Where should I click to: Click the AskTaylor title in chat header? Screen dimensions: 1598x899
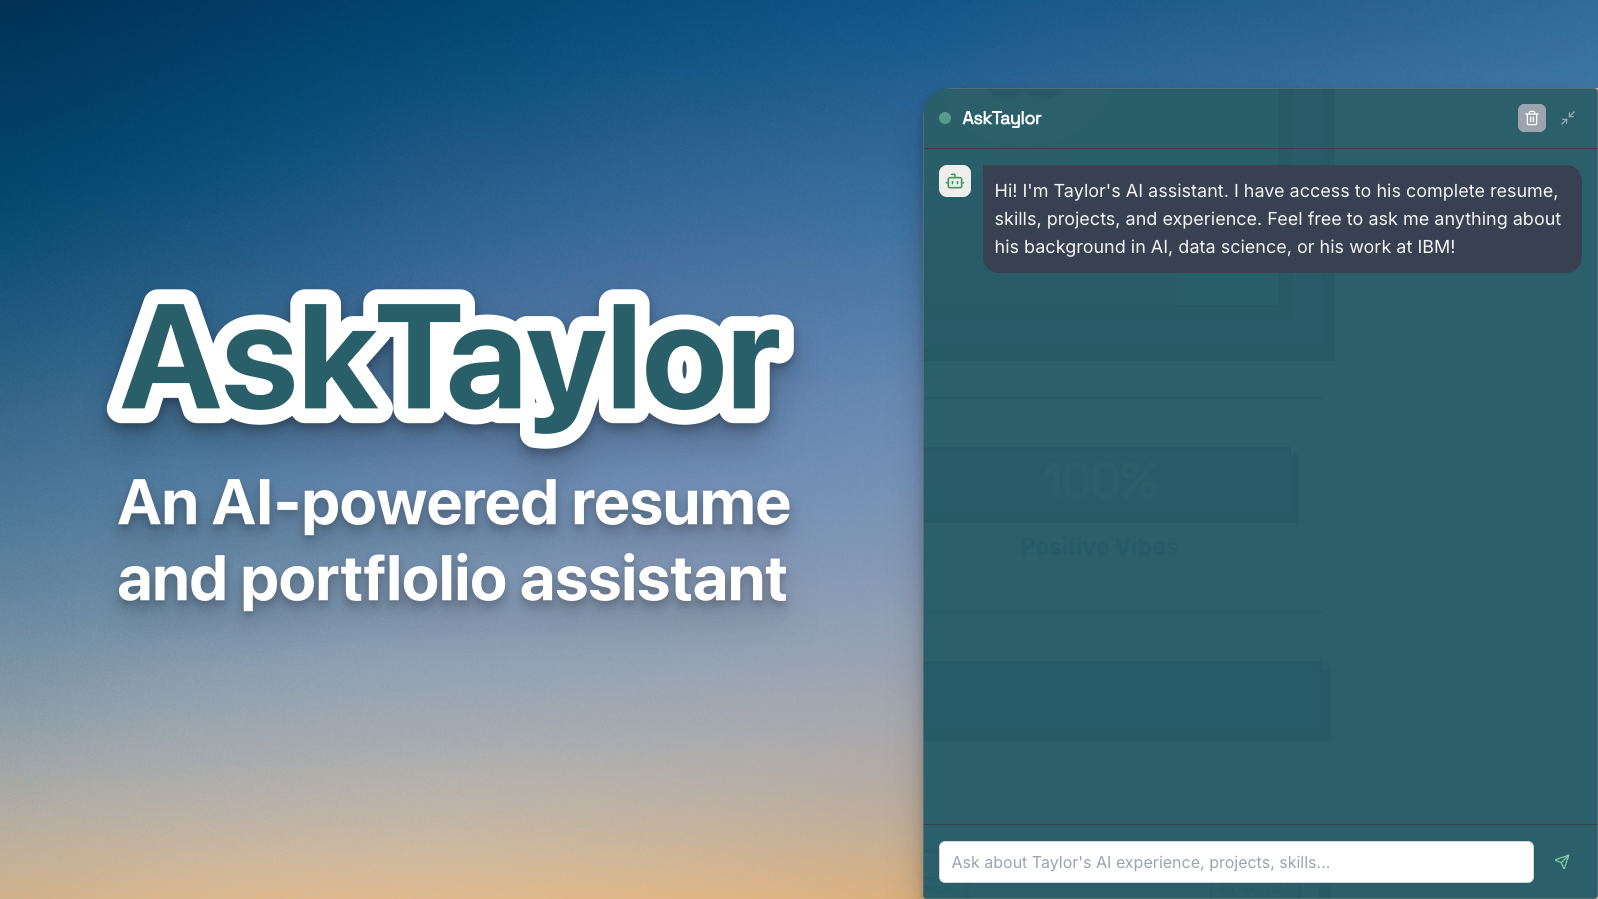(x=1001, y=118)
